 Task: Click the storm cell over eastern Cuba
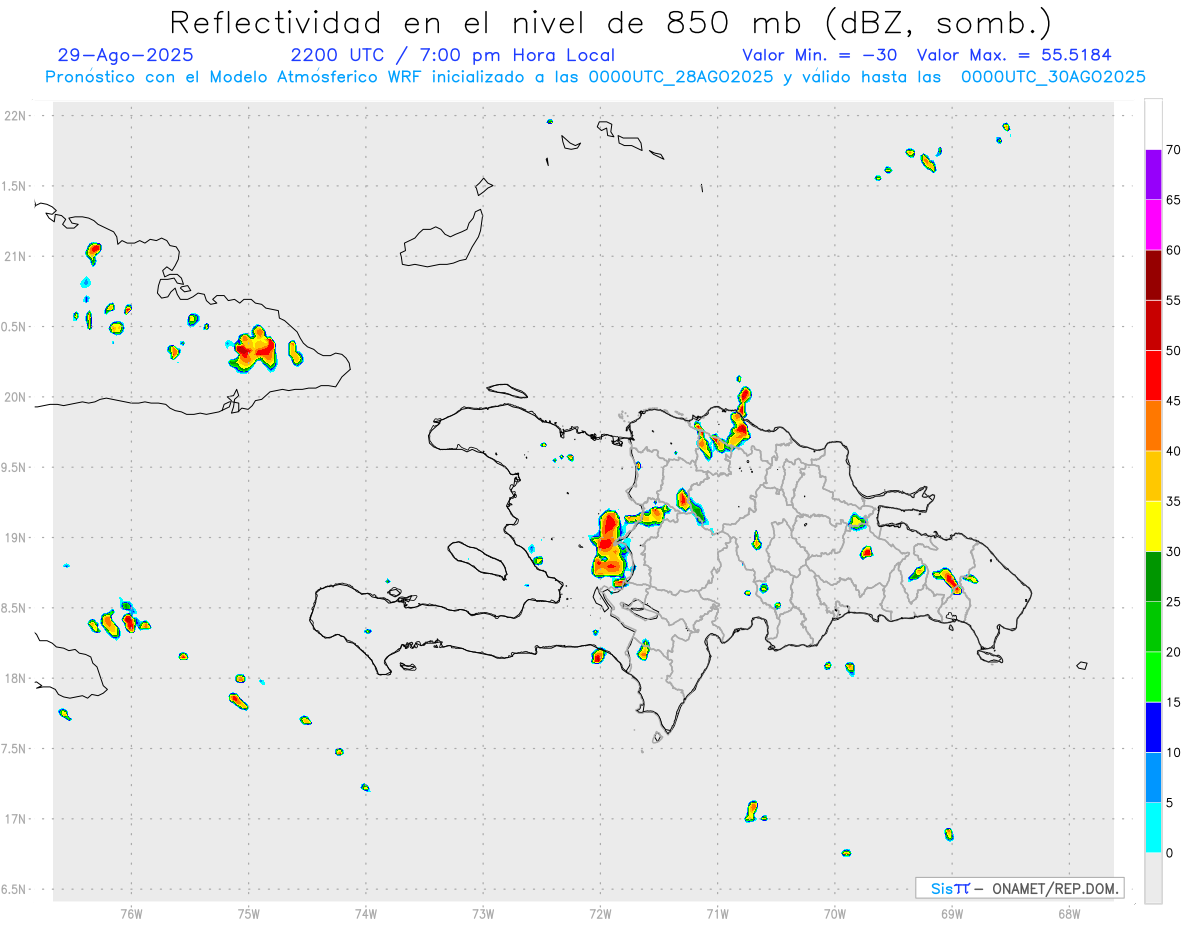click(x=254, y=349)
